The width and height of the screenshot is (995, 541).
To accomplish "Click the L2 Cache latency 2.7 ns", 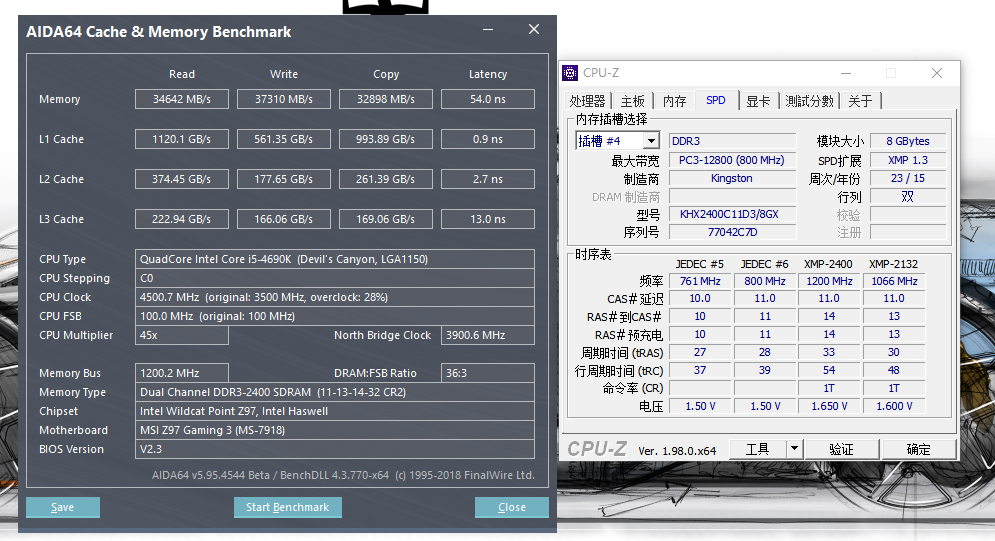I will pos(488,179).
